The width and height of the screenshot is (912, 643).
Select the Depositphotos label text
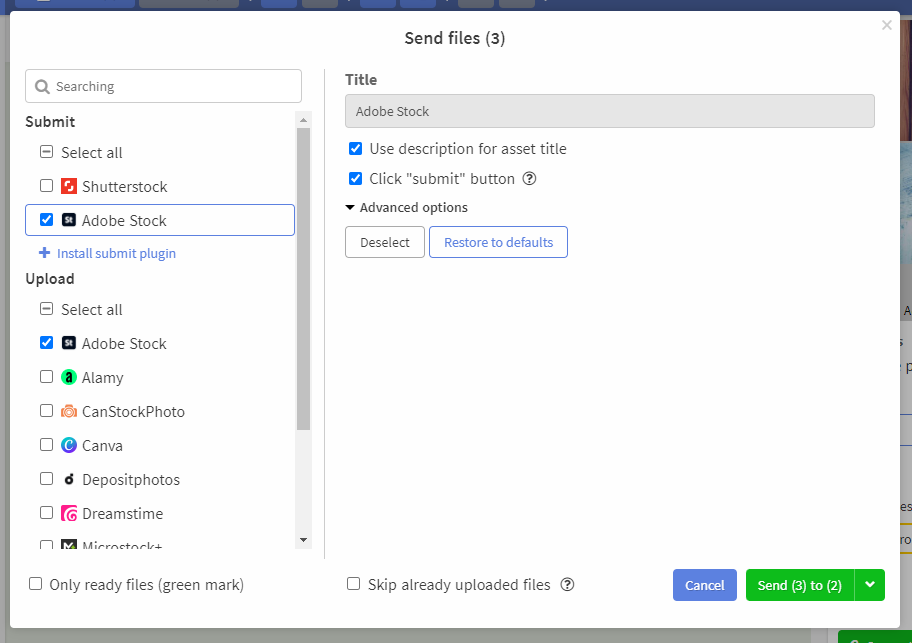pyautogui.click(x=131, y=480)
